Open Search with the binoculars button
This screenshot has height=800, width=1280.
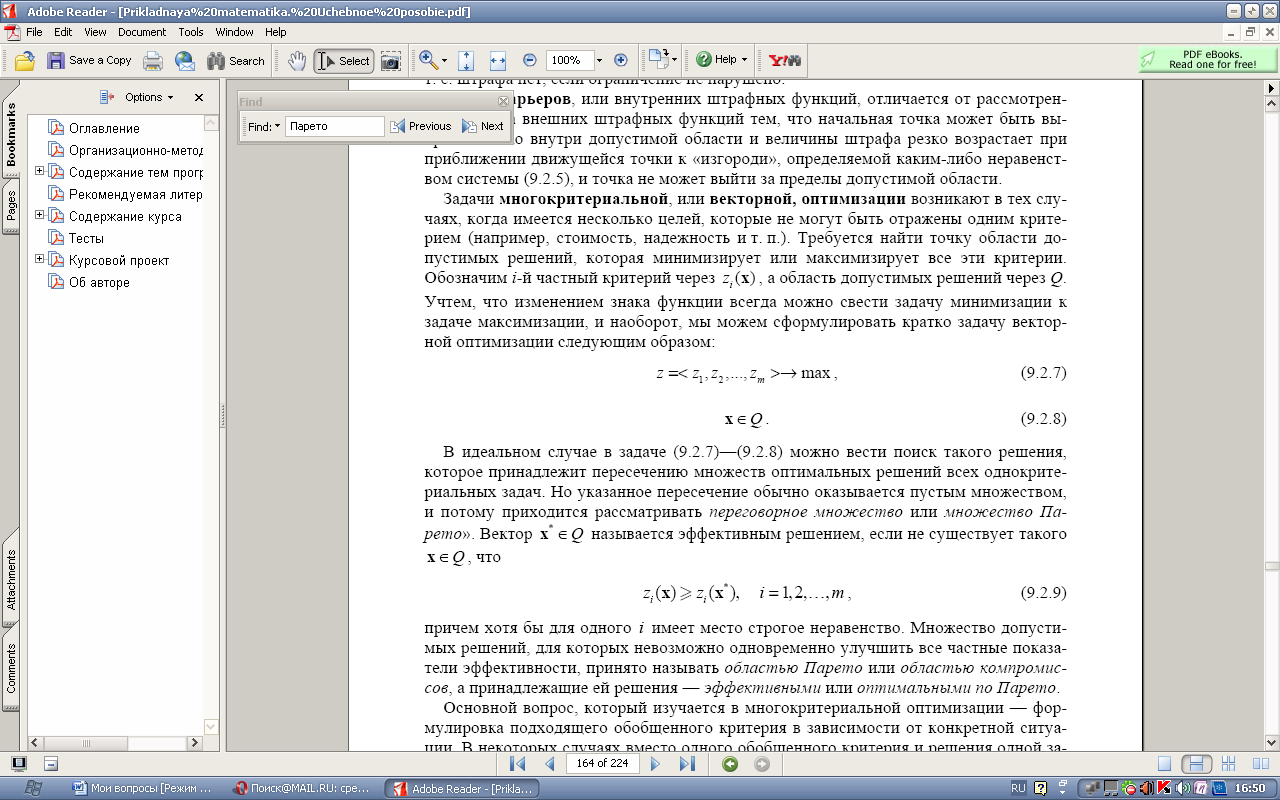[x=235, y=61]
